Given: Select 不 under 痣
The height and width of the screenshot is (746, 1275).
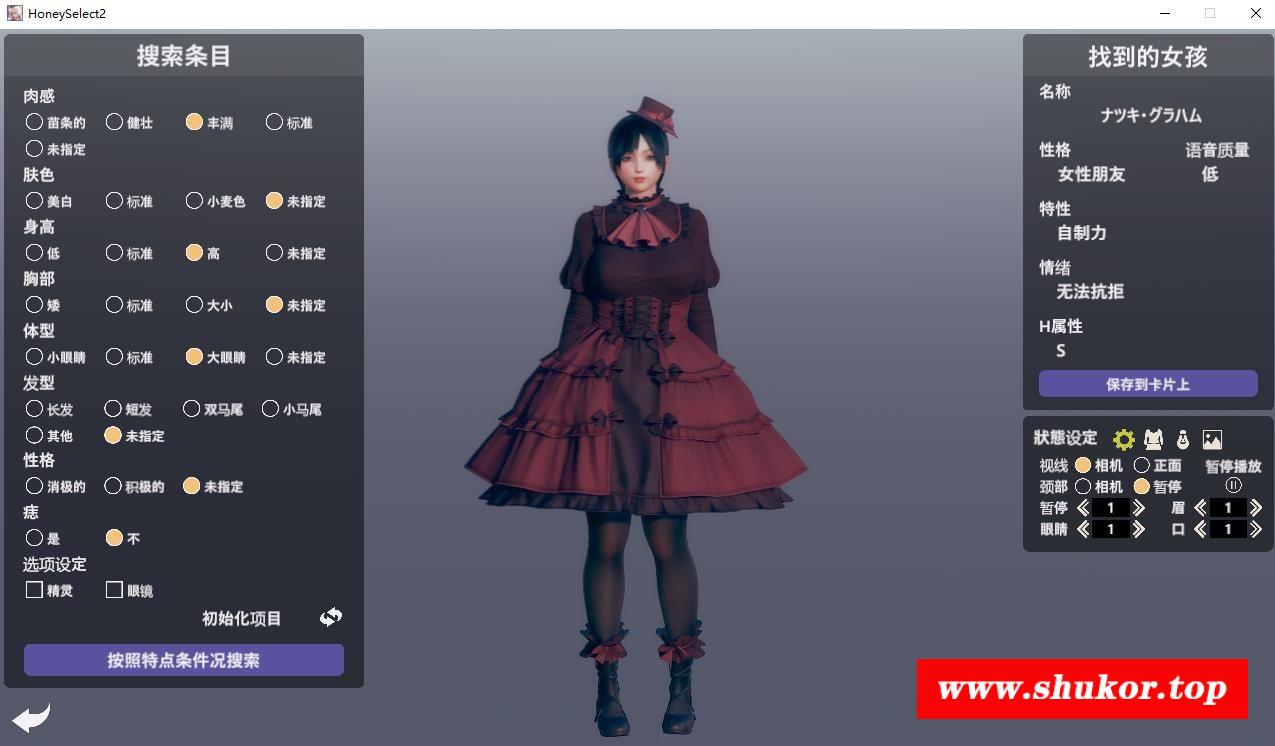Looking at the screenshot, I should click(x=114, y=538).
